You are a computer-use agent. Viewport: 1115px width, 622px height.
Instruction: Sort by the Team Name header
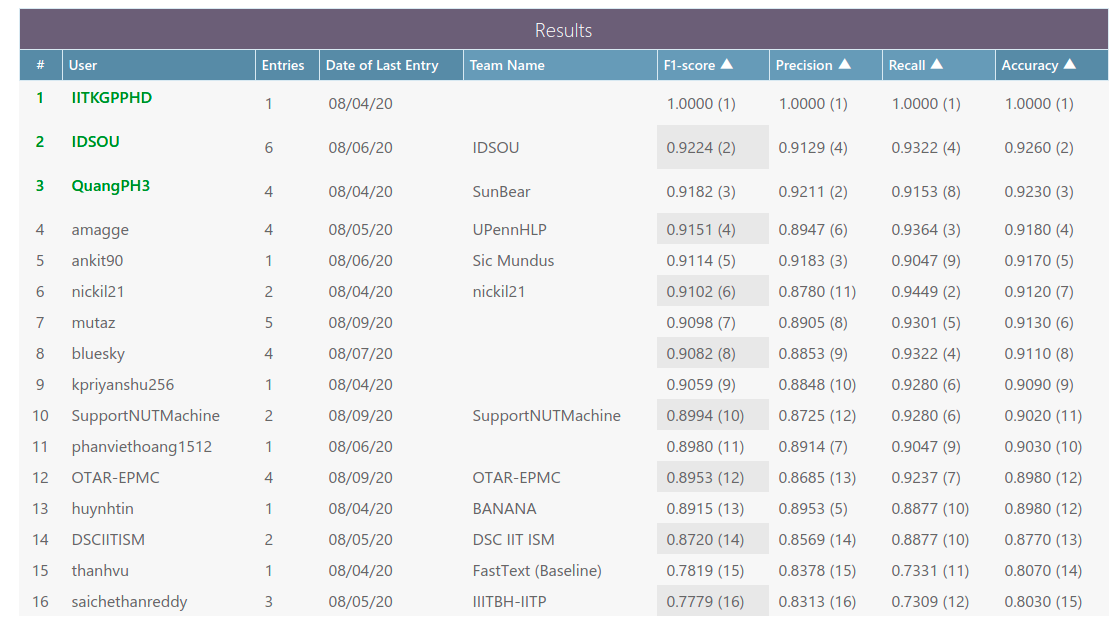click(507, 65)
